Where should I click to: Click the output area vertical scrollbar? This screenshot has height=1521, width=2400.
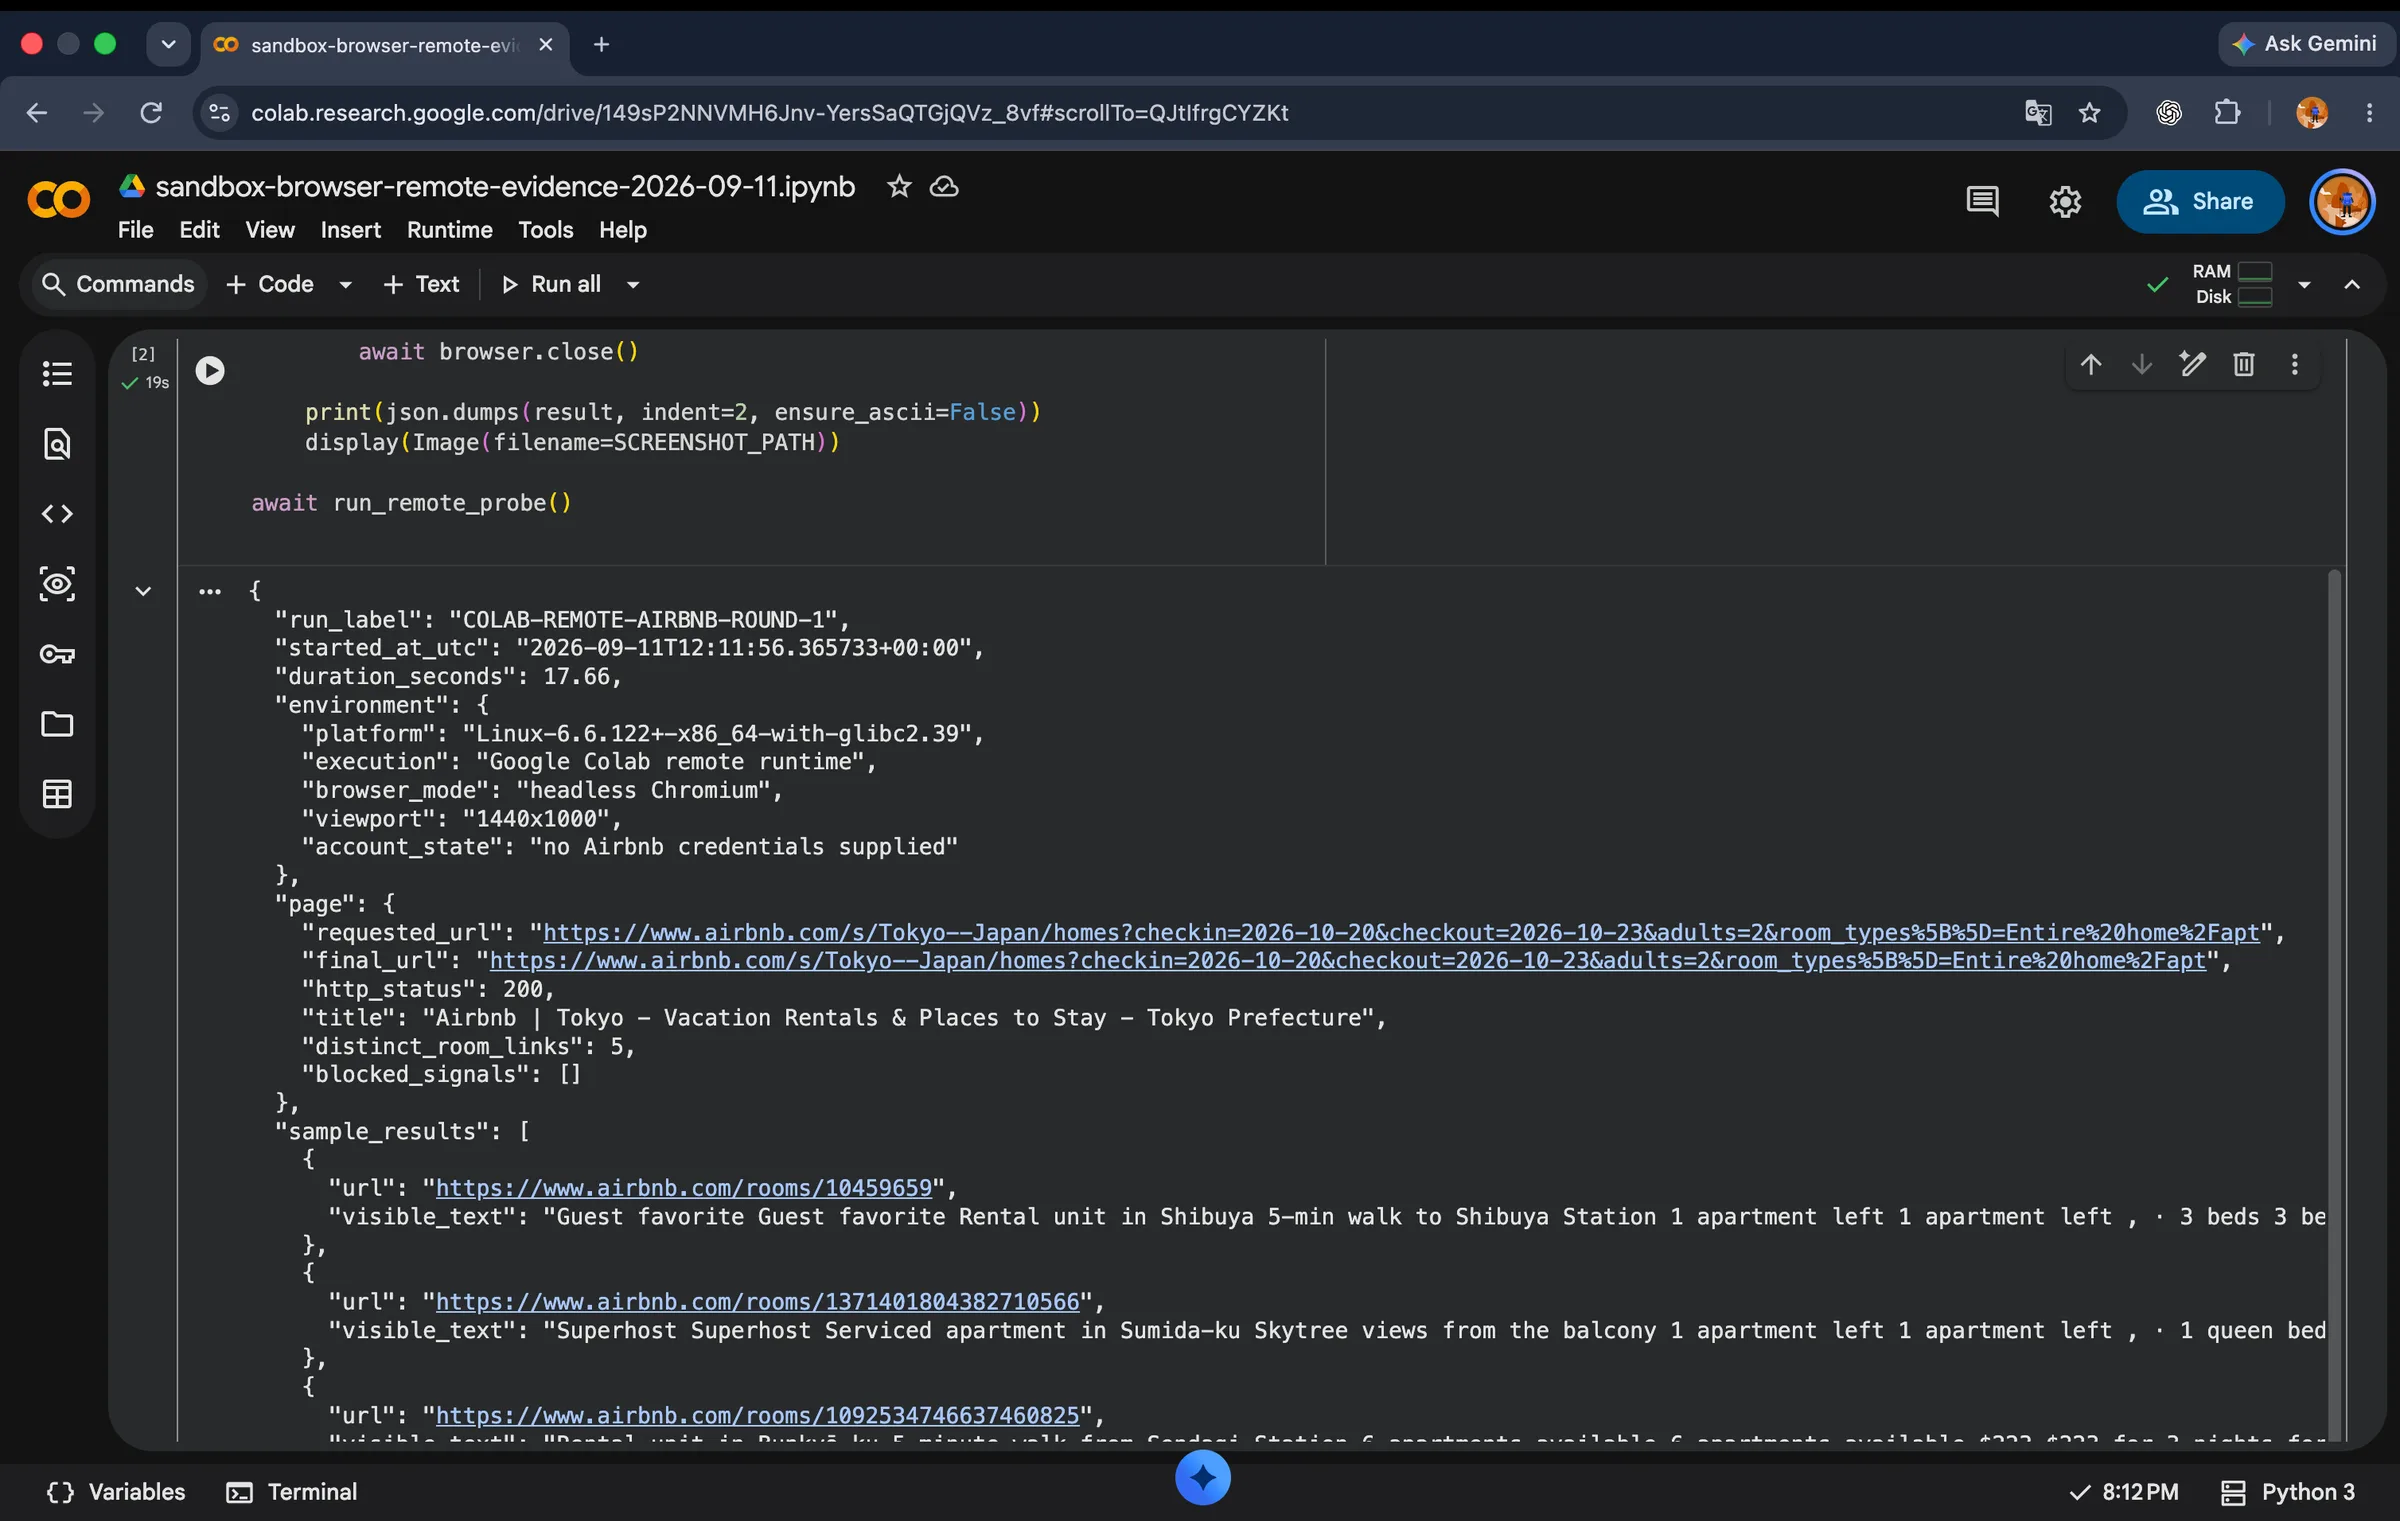click(2334, 1005)
